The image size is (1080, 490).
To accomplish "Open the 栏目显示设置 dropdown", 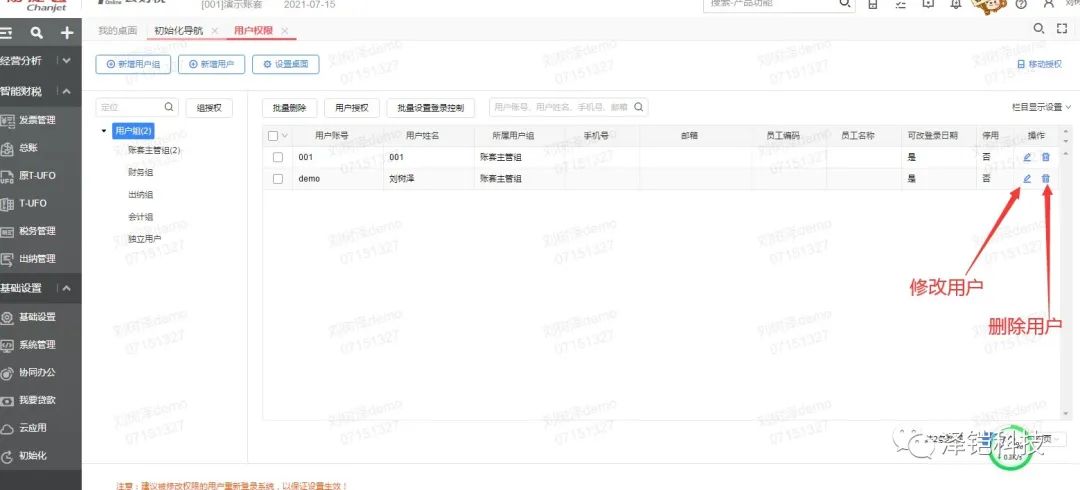I will point(1041,108).
